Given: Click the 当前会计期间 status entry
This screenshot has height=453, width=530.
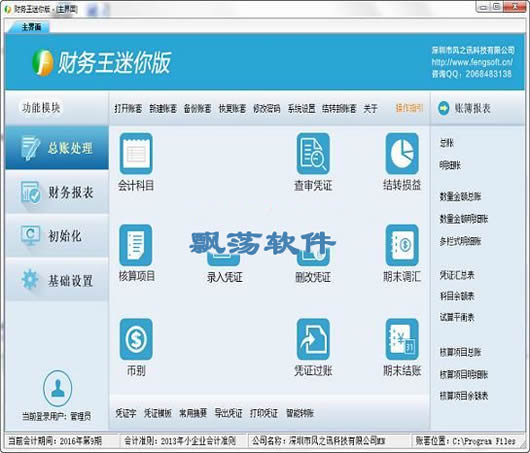Looking at the screenshot, I should (55, 440).
